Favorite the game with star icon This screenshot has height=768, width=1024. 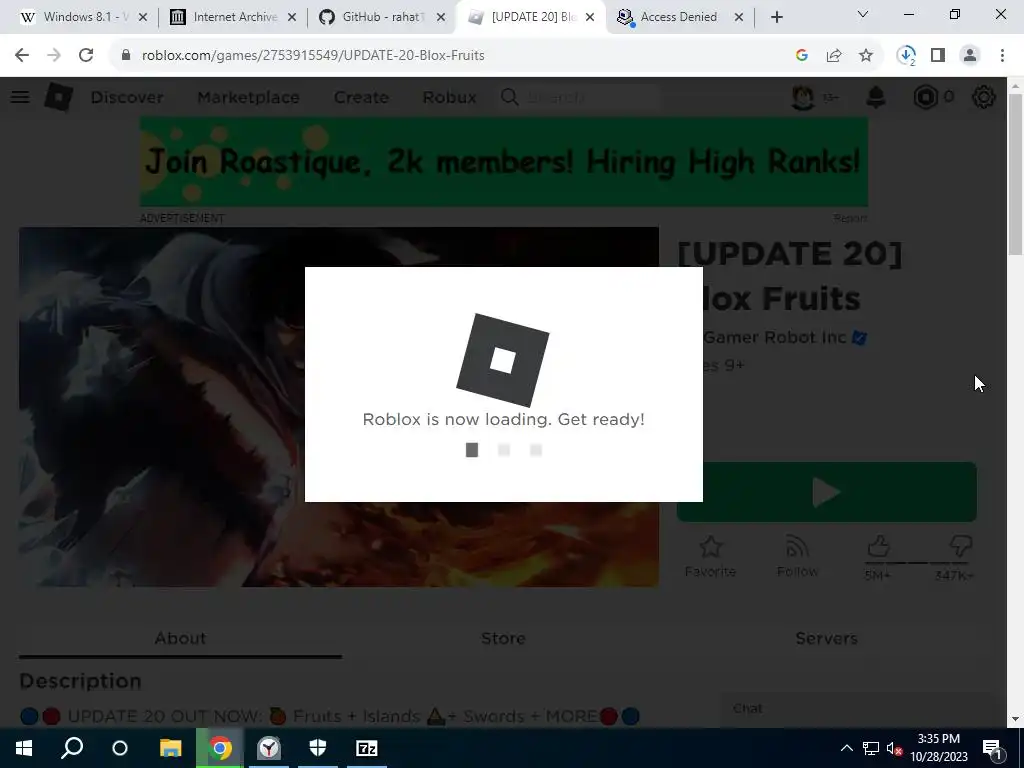(710, 556)
